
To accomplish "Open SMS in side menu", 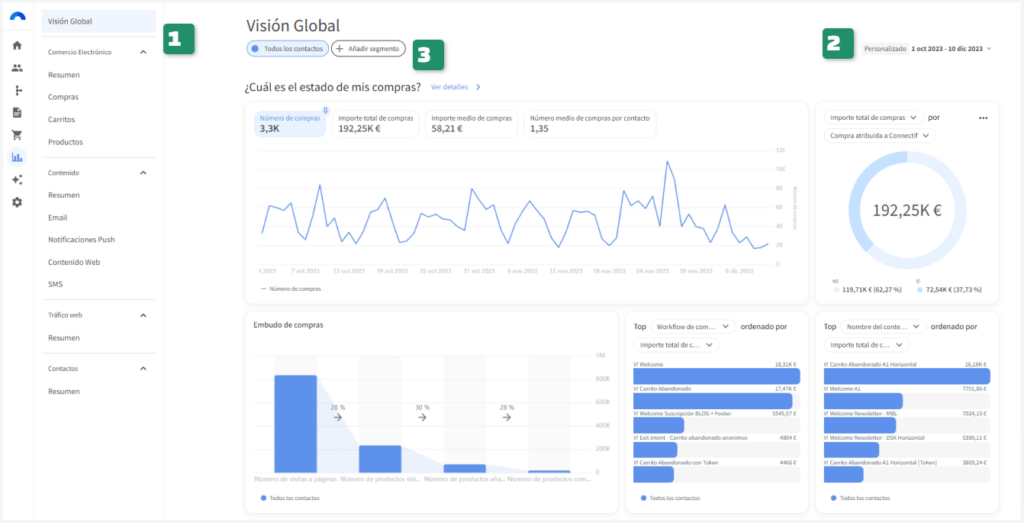I will pyautogui.click(x=55, y=285).
